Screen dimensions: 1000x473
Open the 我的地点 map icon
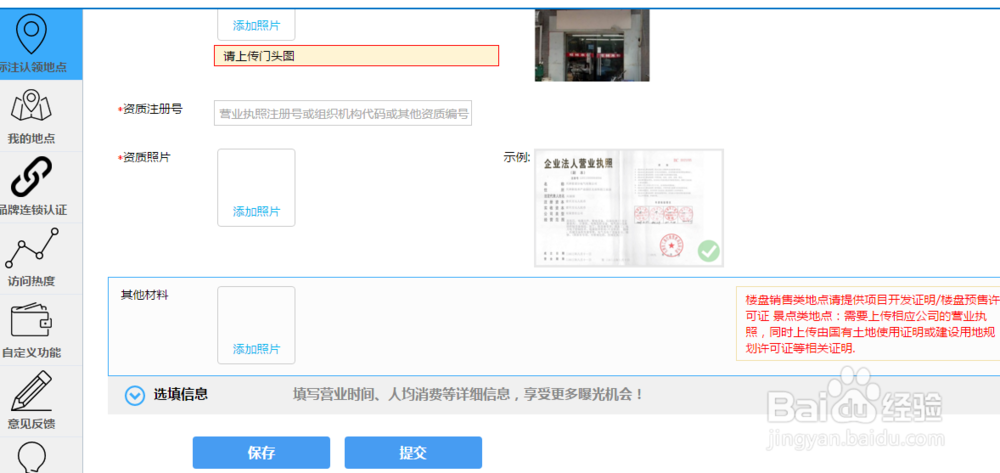pyautogui.click(x=31, y=106)
